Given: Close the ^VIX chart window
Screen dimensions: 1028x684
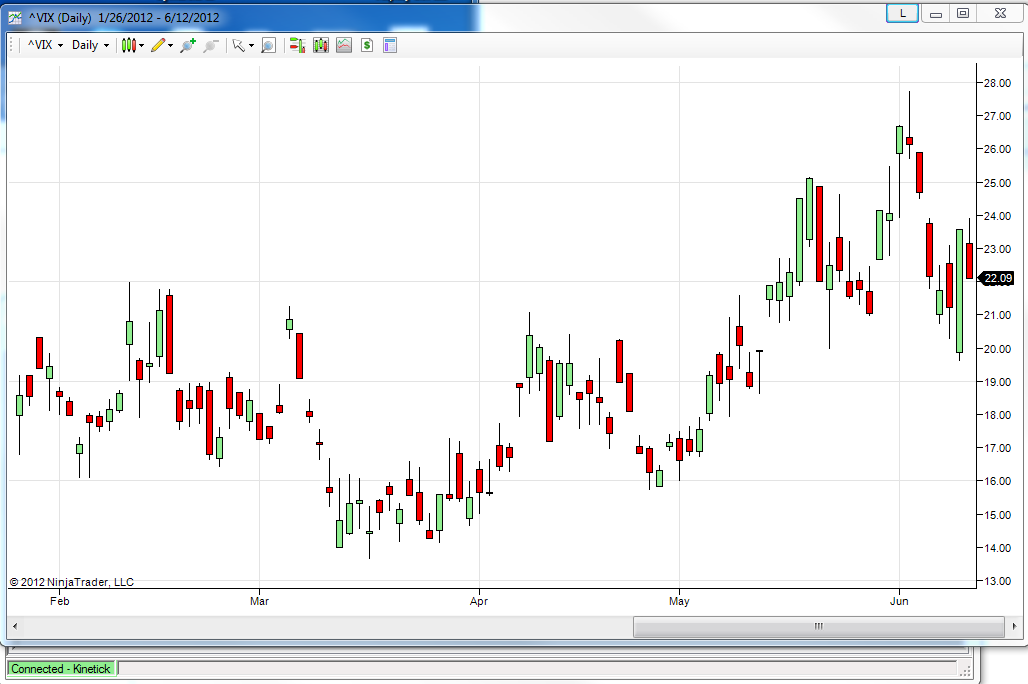Looking at the screenshot, I should [1000, 13].
